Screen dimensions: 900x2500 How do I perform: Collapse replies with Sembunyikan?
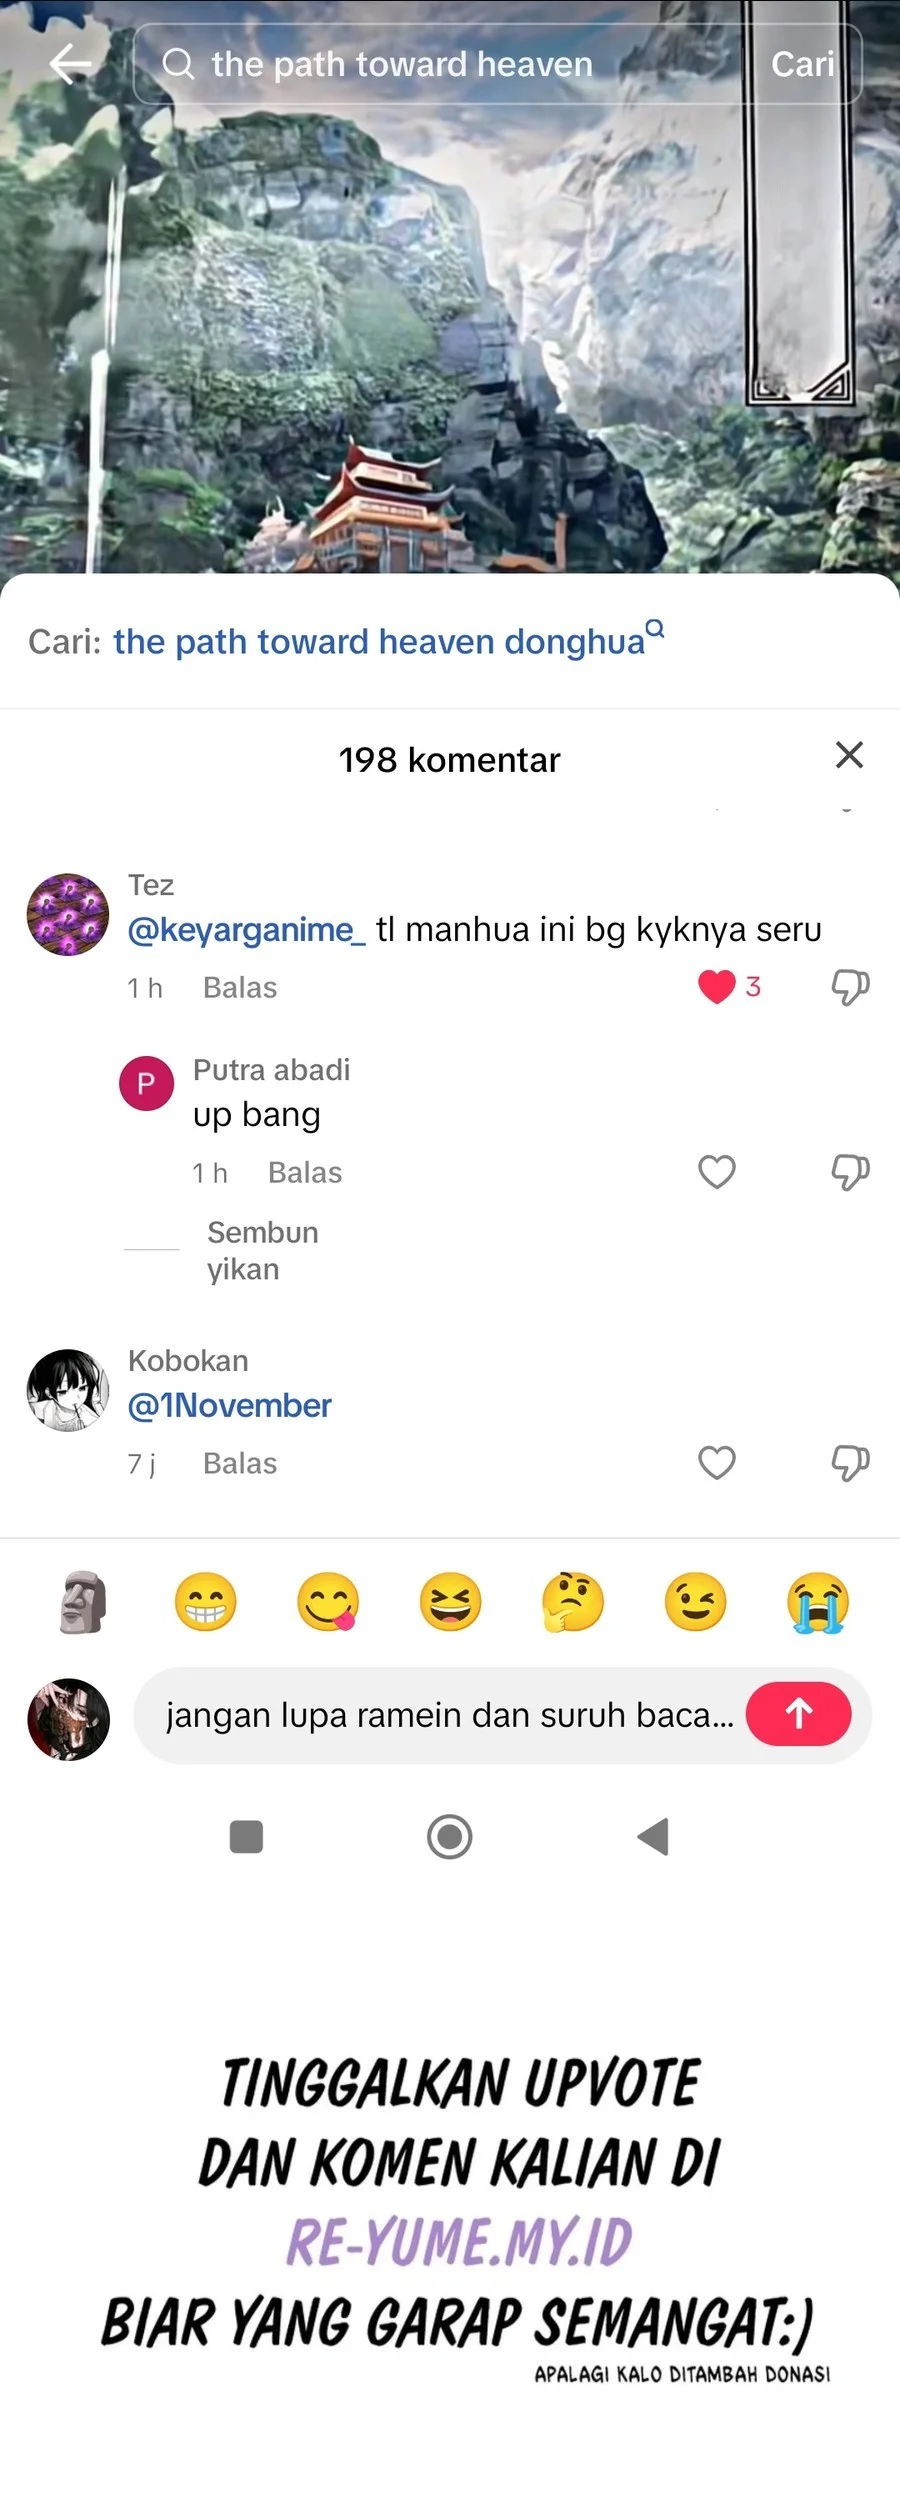pos(262,1250)
